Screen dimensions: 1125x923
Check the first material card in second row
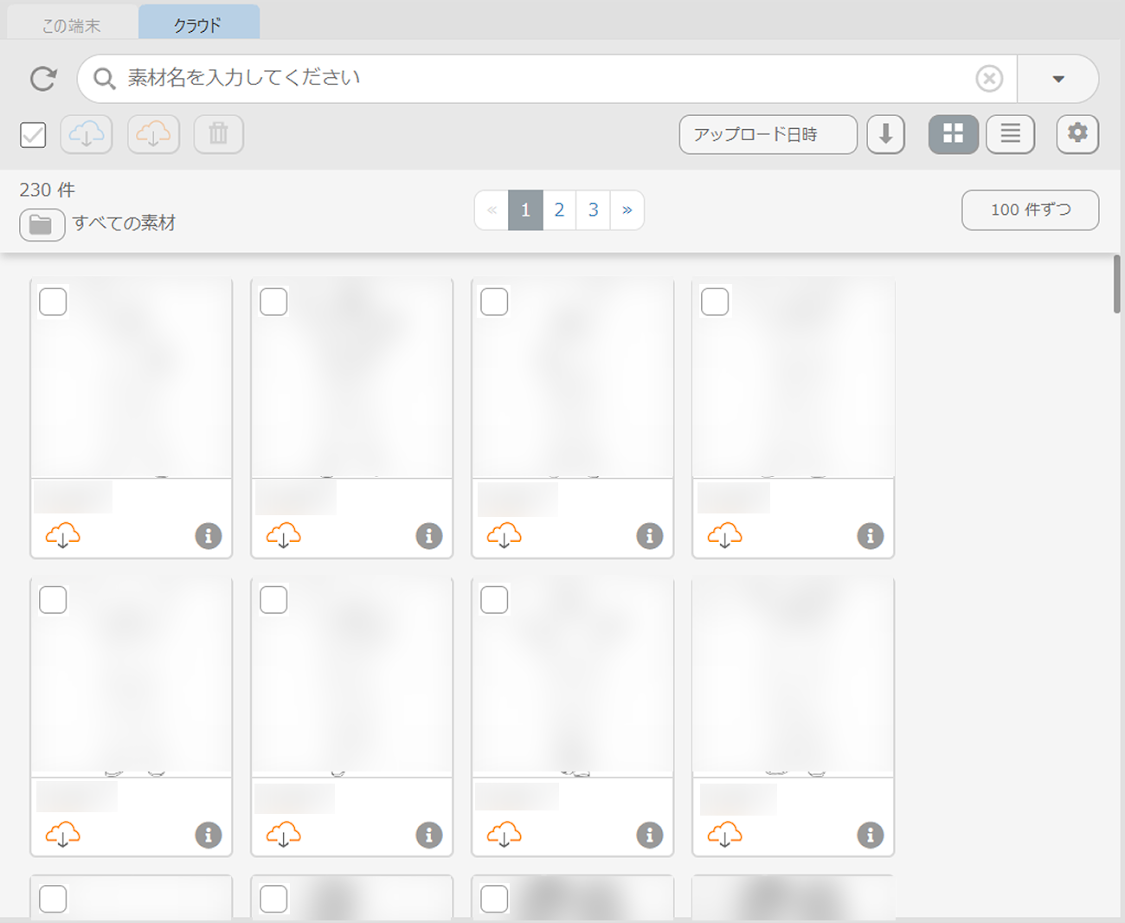(x=53, y=600)
